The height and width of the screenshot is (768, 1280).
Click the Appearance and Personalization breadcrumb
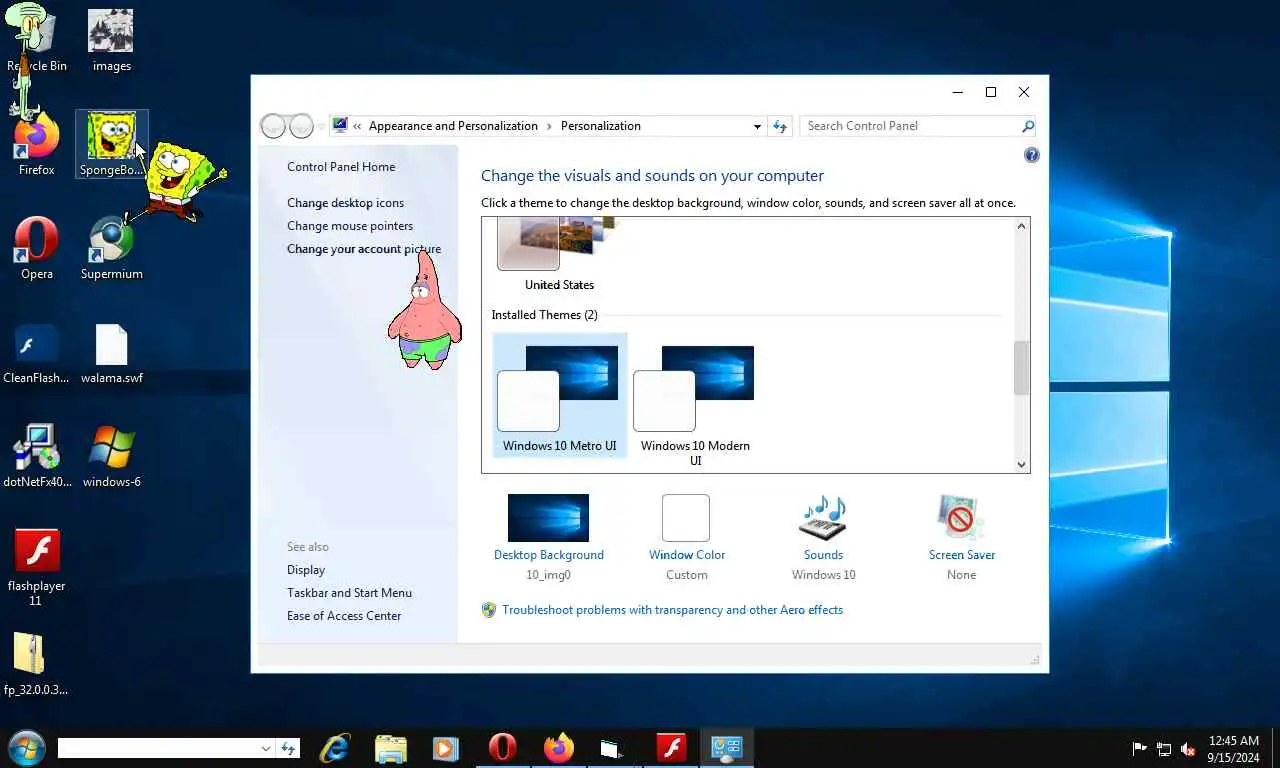453,126
